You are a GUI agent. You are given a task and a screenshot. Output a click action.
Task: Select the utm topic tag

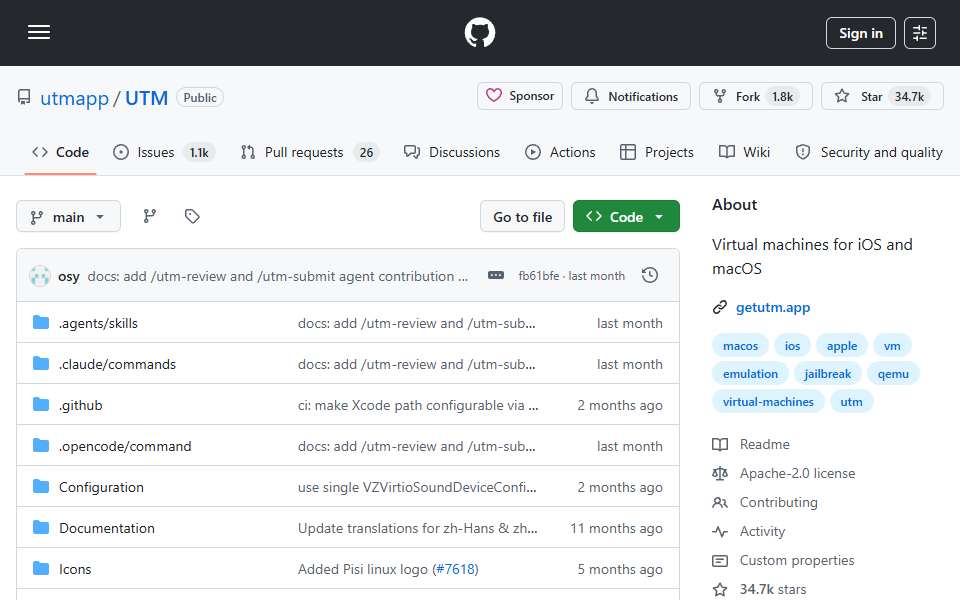(x=851, y=402)
